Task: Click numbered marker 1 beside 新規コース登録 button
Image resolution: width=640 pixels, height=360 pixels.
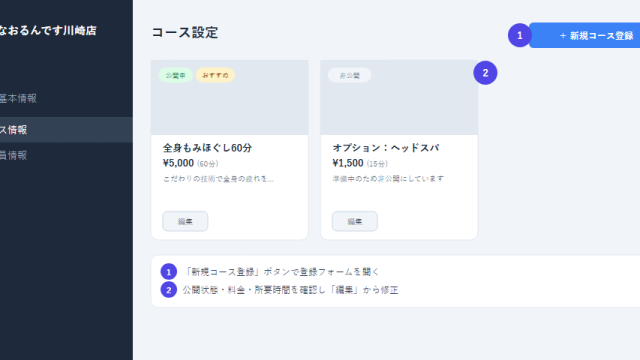Action: click(x=520, y=36)
